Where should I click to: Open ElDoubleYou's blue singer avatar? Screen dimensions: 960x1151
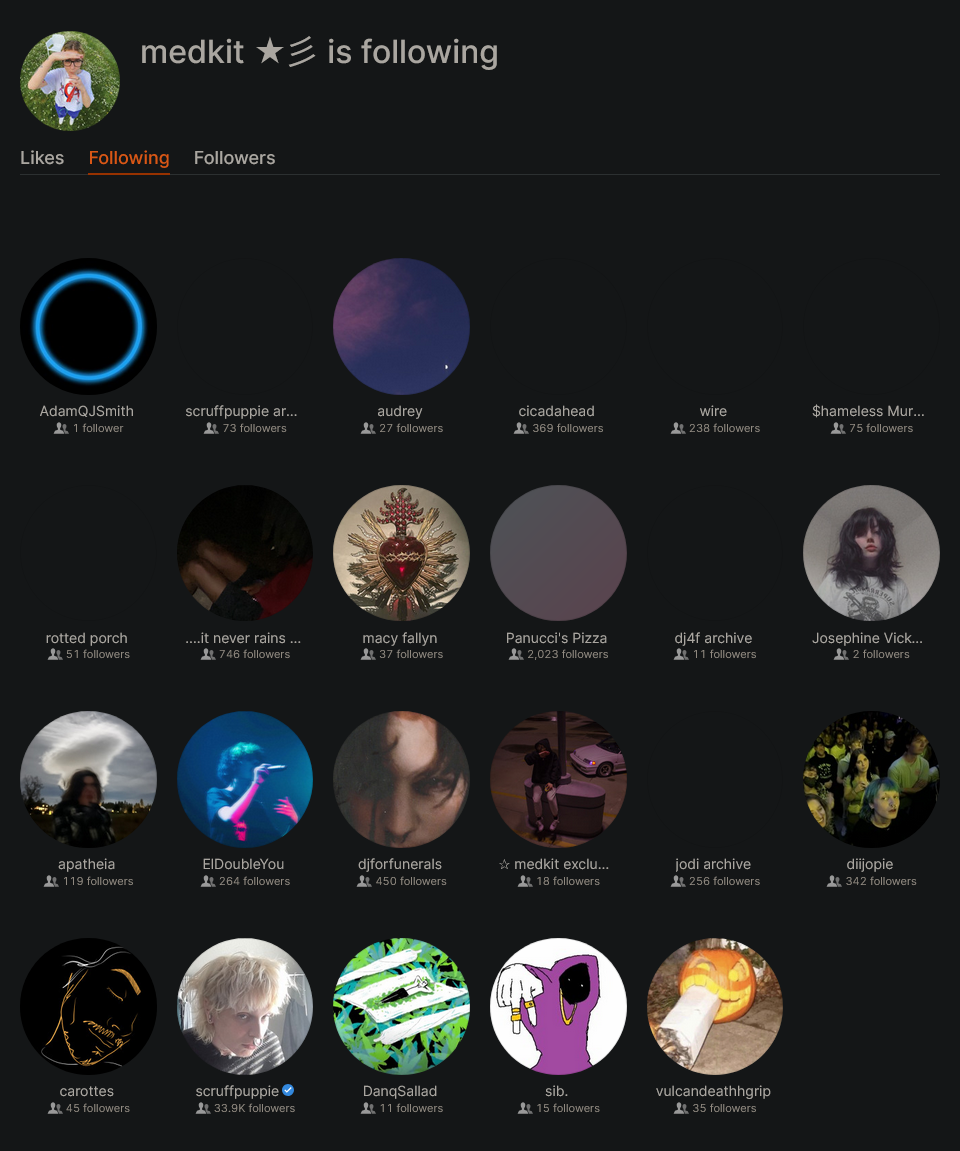[244, 779]
